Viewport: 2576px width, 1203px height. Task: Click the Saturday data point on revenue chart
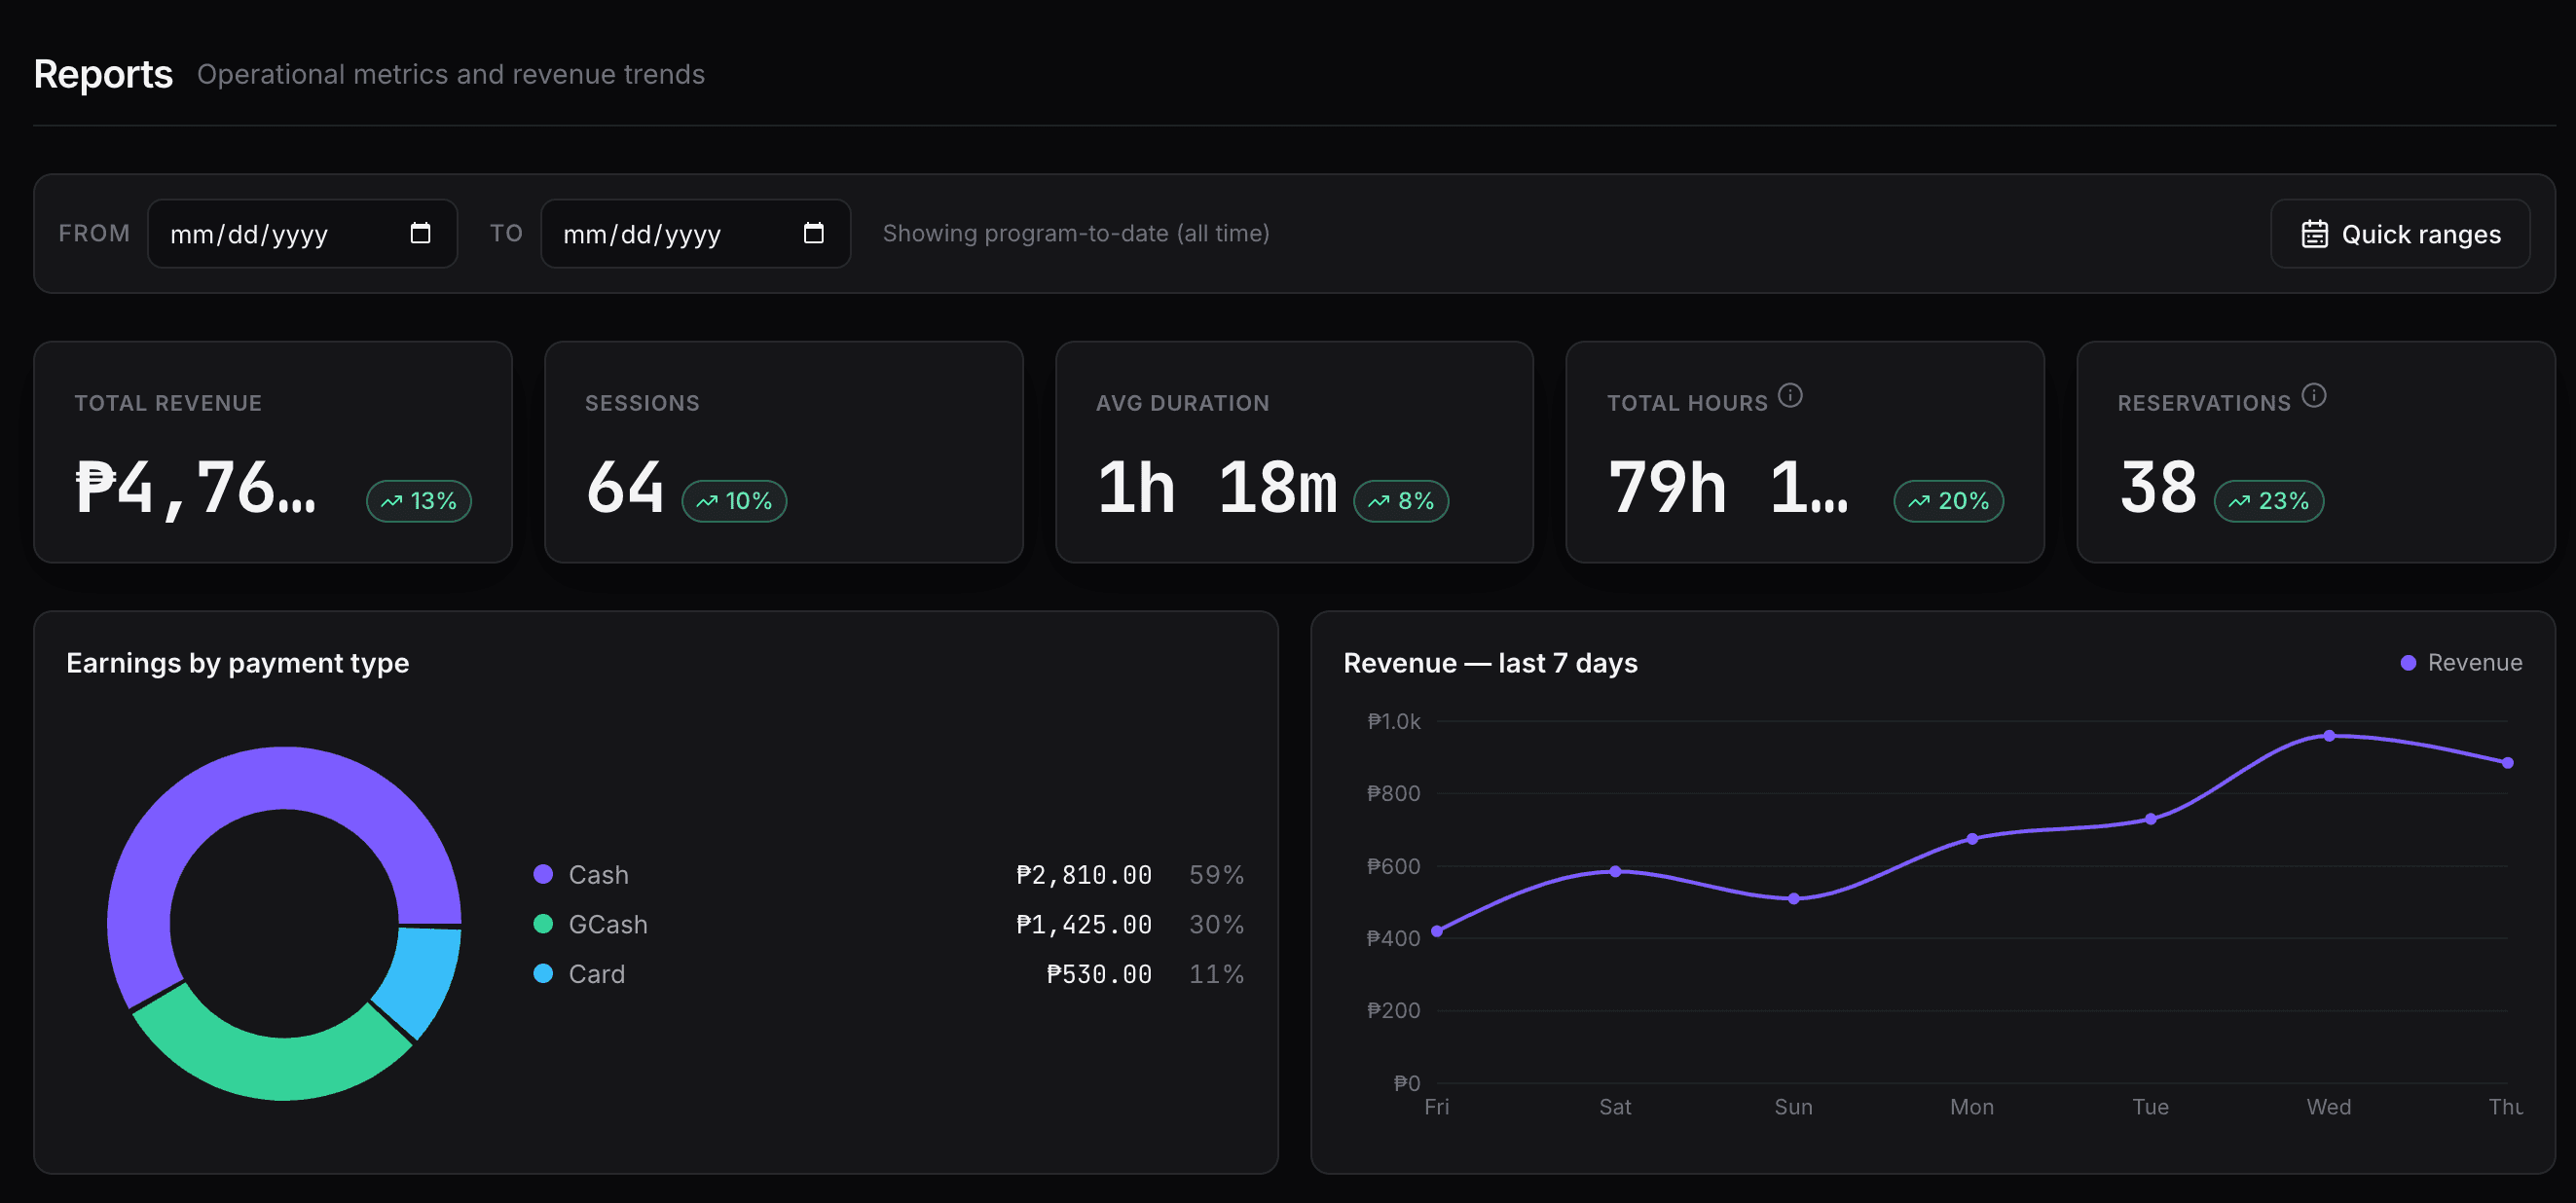pyautogui.click(x=1615, y=871)
